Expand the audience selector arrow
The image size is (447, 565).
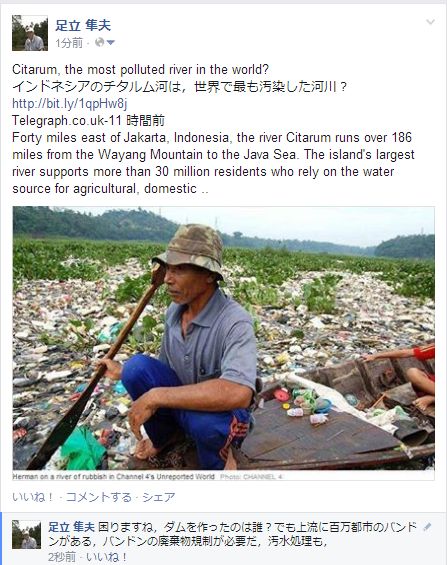111,43
